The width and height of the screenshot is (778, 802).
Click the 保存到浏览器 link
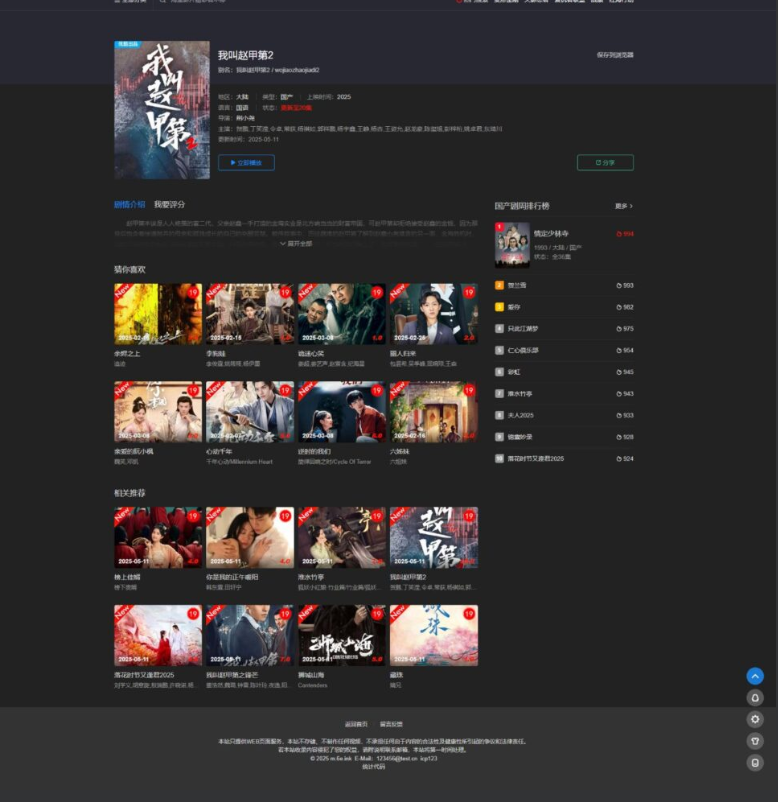coord(614,55)
